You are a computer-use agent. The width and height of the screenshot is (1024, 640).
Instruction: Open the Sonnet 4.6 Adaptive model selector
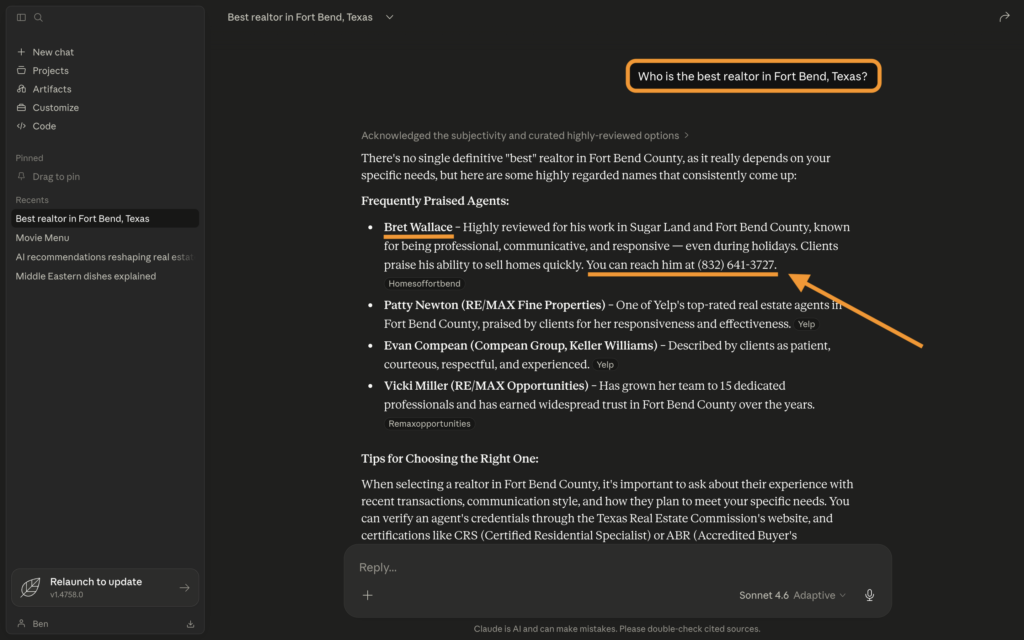792,595
